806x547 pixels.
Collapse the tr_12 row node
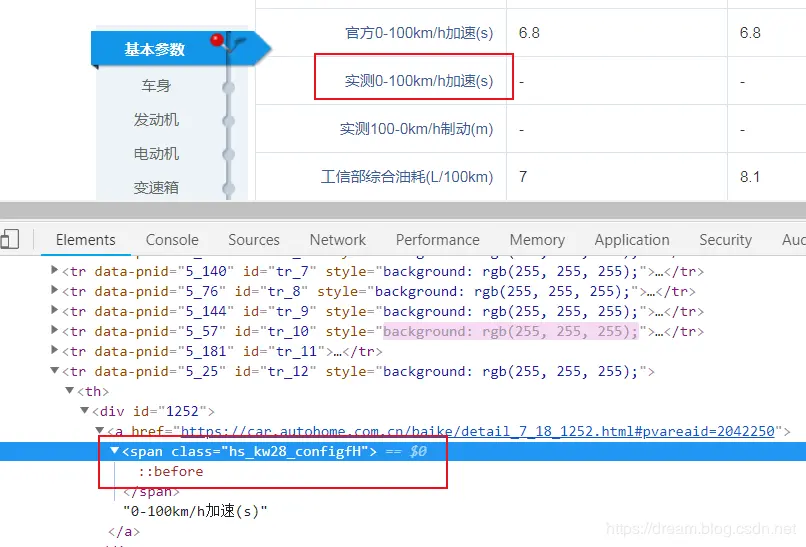tap(54, 370)
